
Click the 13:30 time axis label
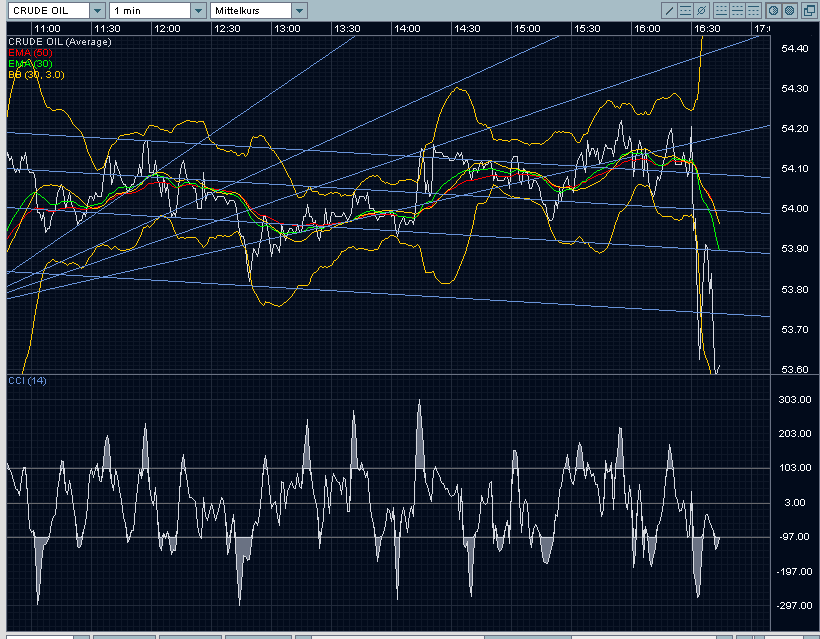[x=347, y=29]
